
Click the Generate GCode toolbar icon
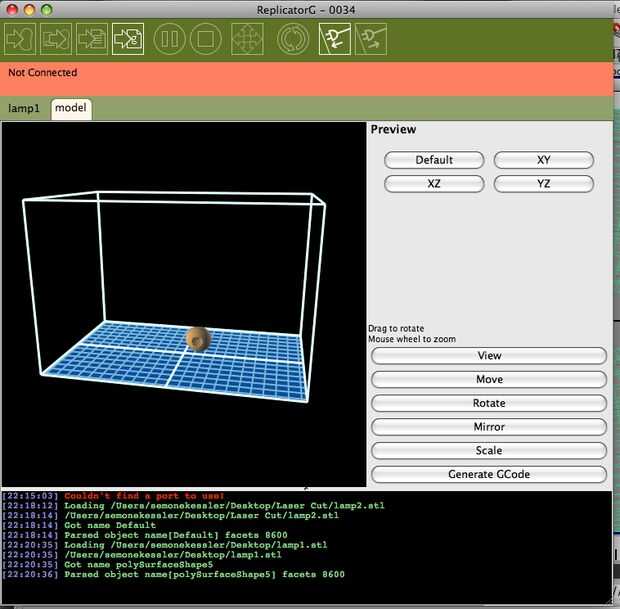pos(128,39)
